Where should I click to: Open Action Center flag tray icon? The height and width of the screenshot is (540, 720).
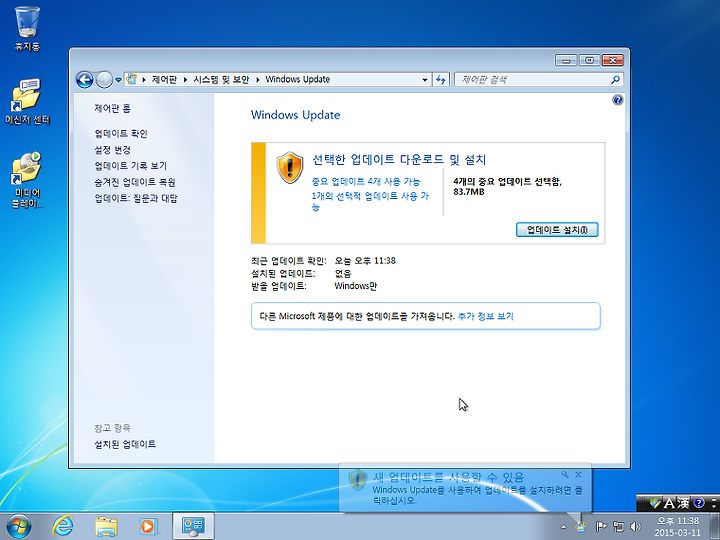pyautogui.click(x=601, y=527)
